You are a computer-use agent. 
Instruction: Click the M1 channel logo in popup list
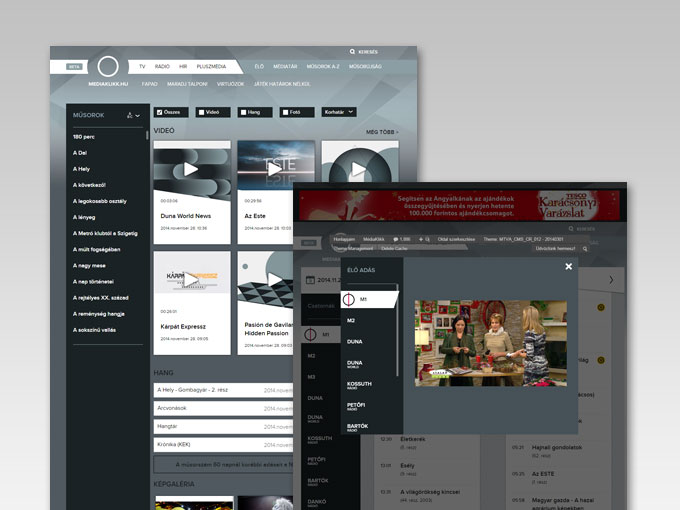349,299
